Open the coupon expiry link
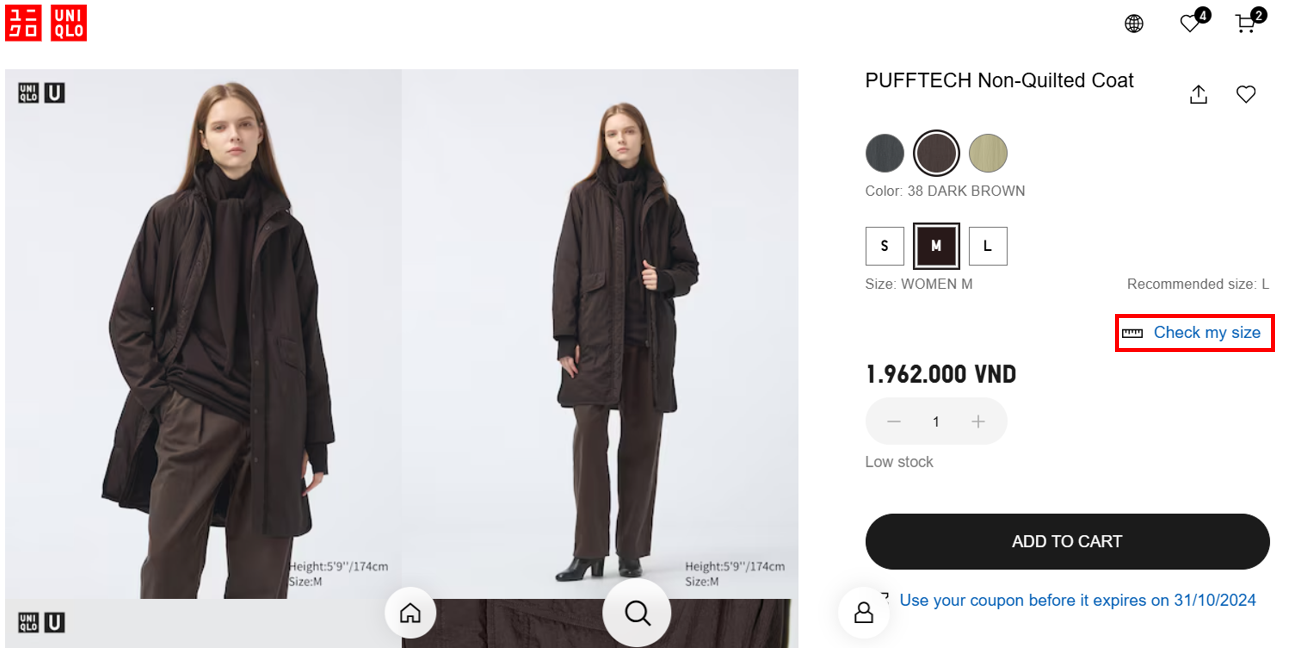Image resolution: width=1291 pixels, height=662 pixels. pyautogui.click(x=1077, y=600)
